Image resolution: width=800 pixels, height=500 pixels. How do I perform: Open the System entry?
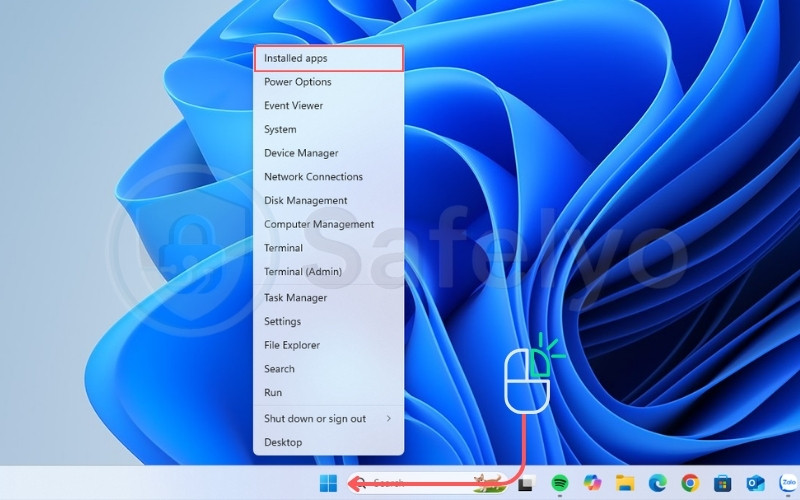(x=329, y=129)
